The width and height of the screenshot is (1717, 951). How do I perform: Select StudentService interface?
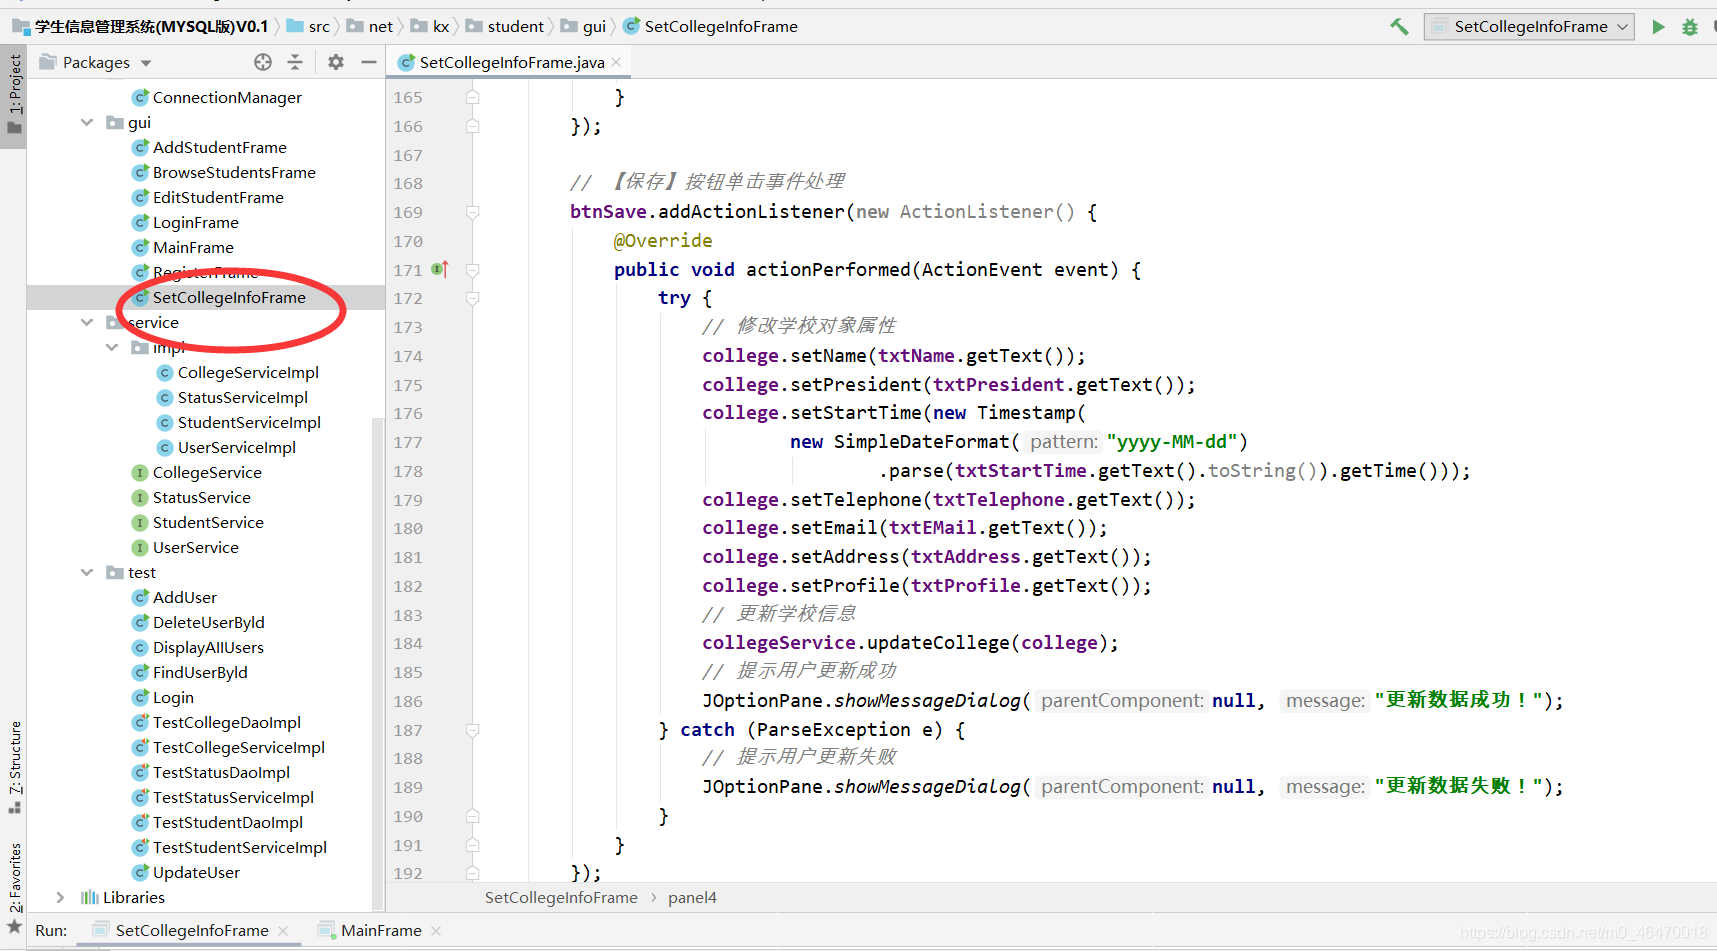click(208, 522)
